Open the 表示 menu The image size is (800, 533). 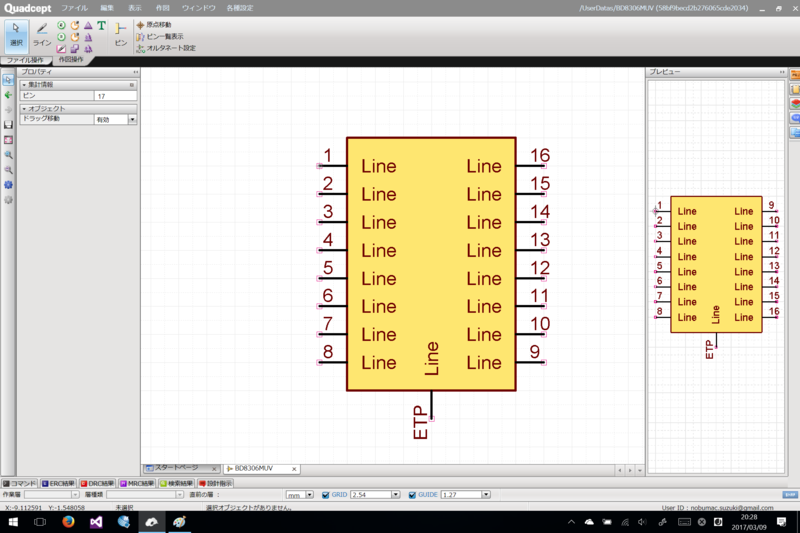coord(135,8)
